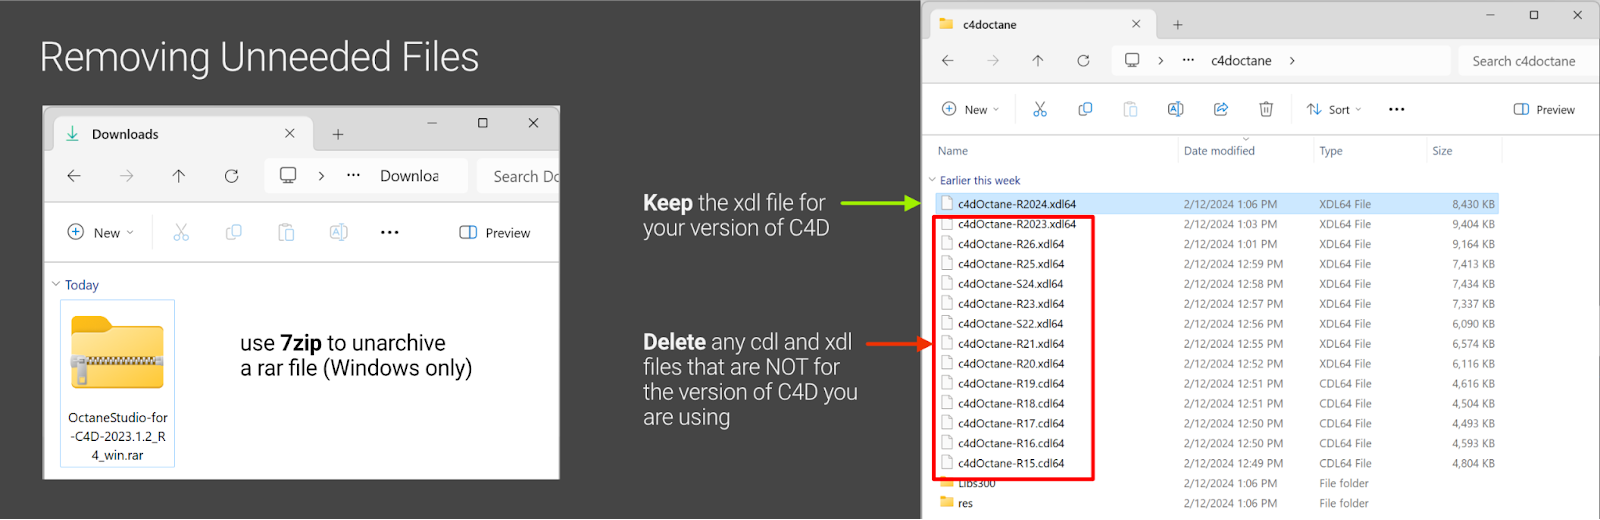1600x520 pixels.
Task: Open the New dropdown in c4doctane window
Action: pyautogui.click(x=970, y=110)
